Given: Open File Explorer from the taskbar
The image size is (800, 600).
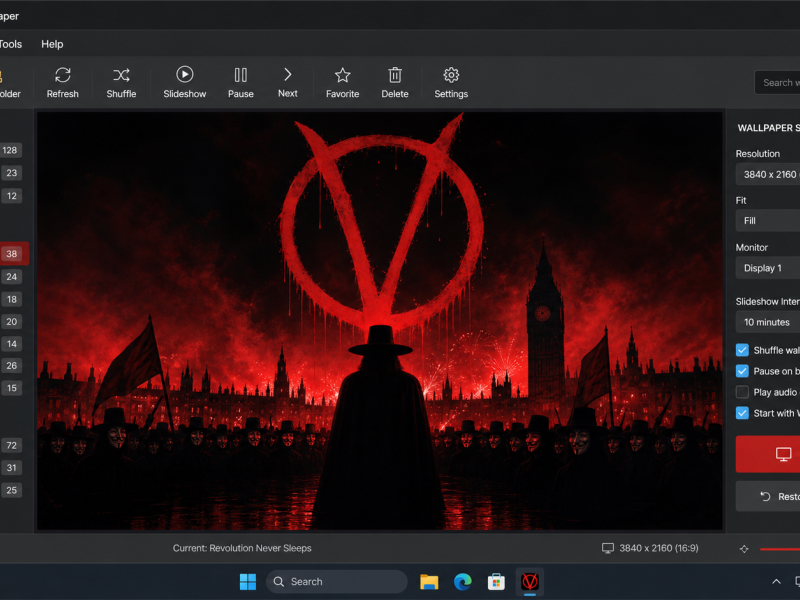Looking at the screenshot, I should 429,582.
